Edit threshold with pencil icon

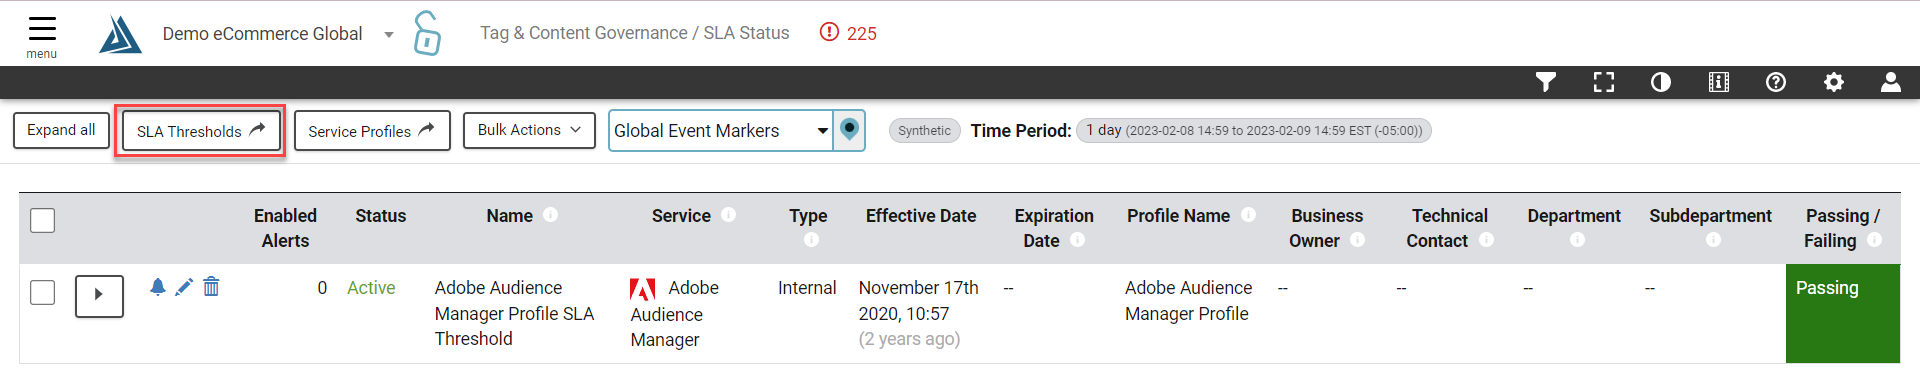(x=184, y=287)
